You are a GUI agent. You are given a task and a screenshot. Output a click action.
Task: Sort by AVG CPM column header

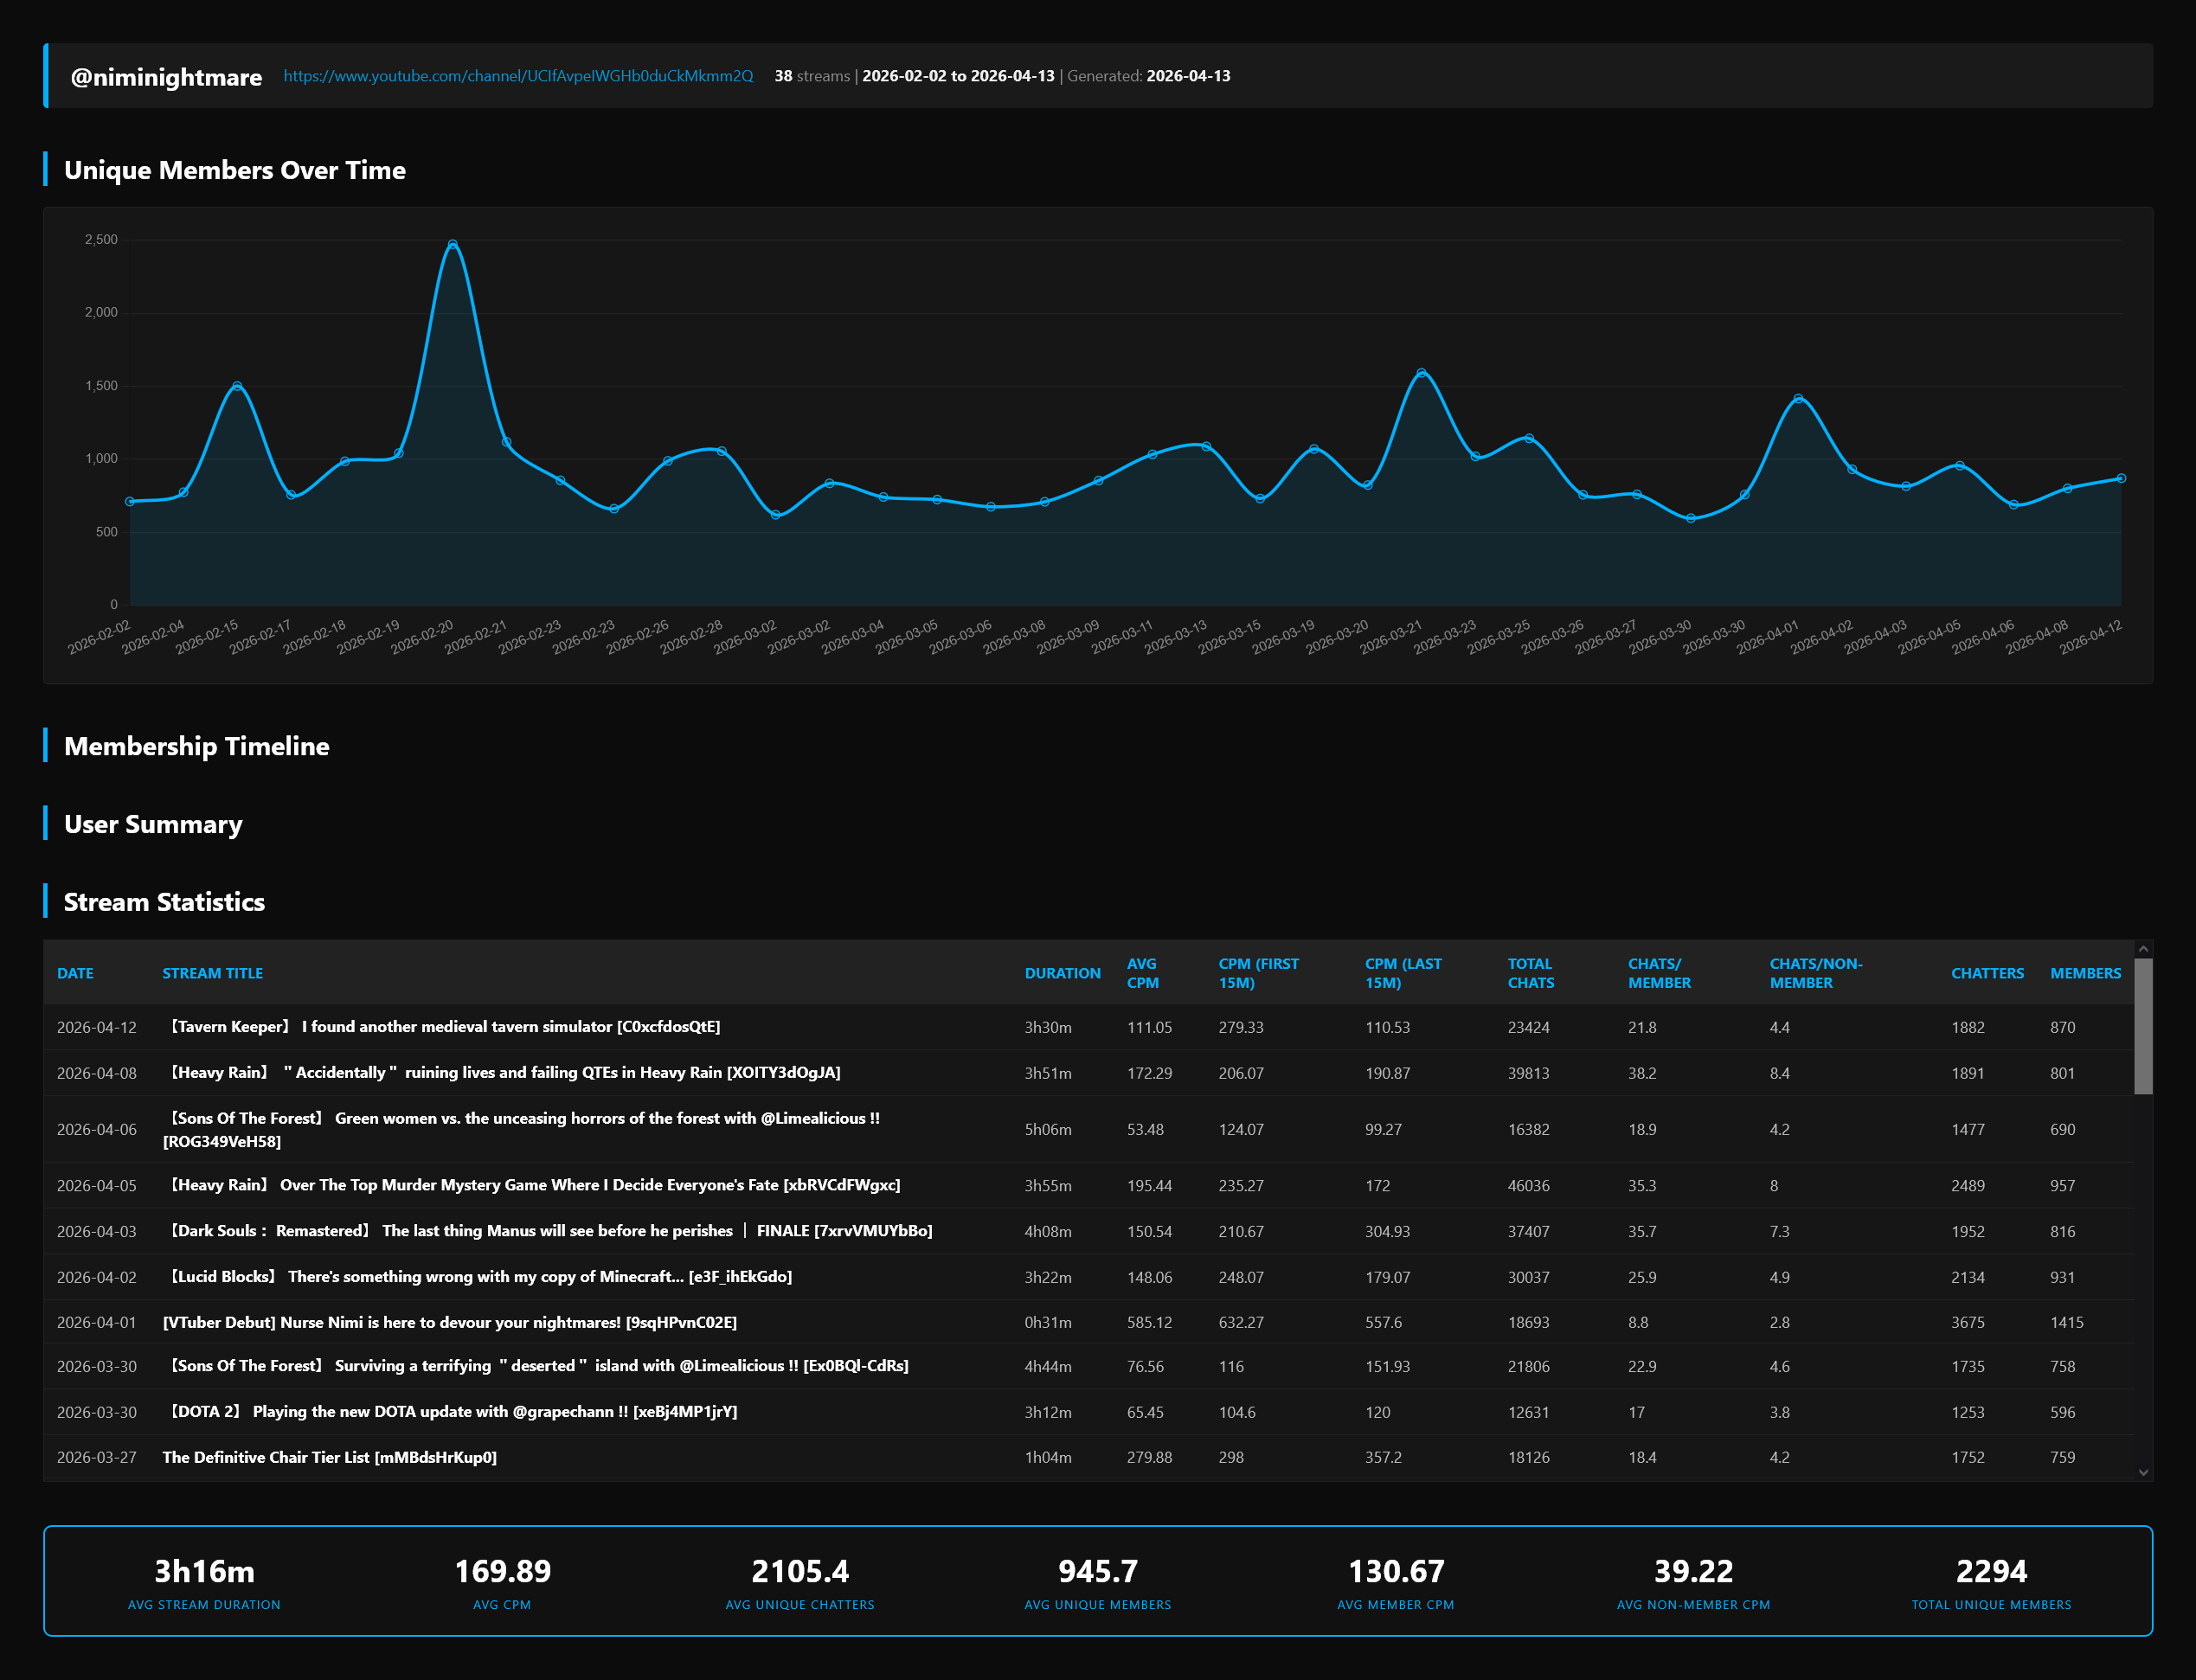click(x=1142, y=973)
